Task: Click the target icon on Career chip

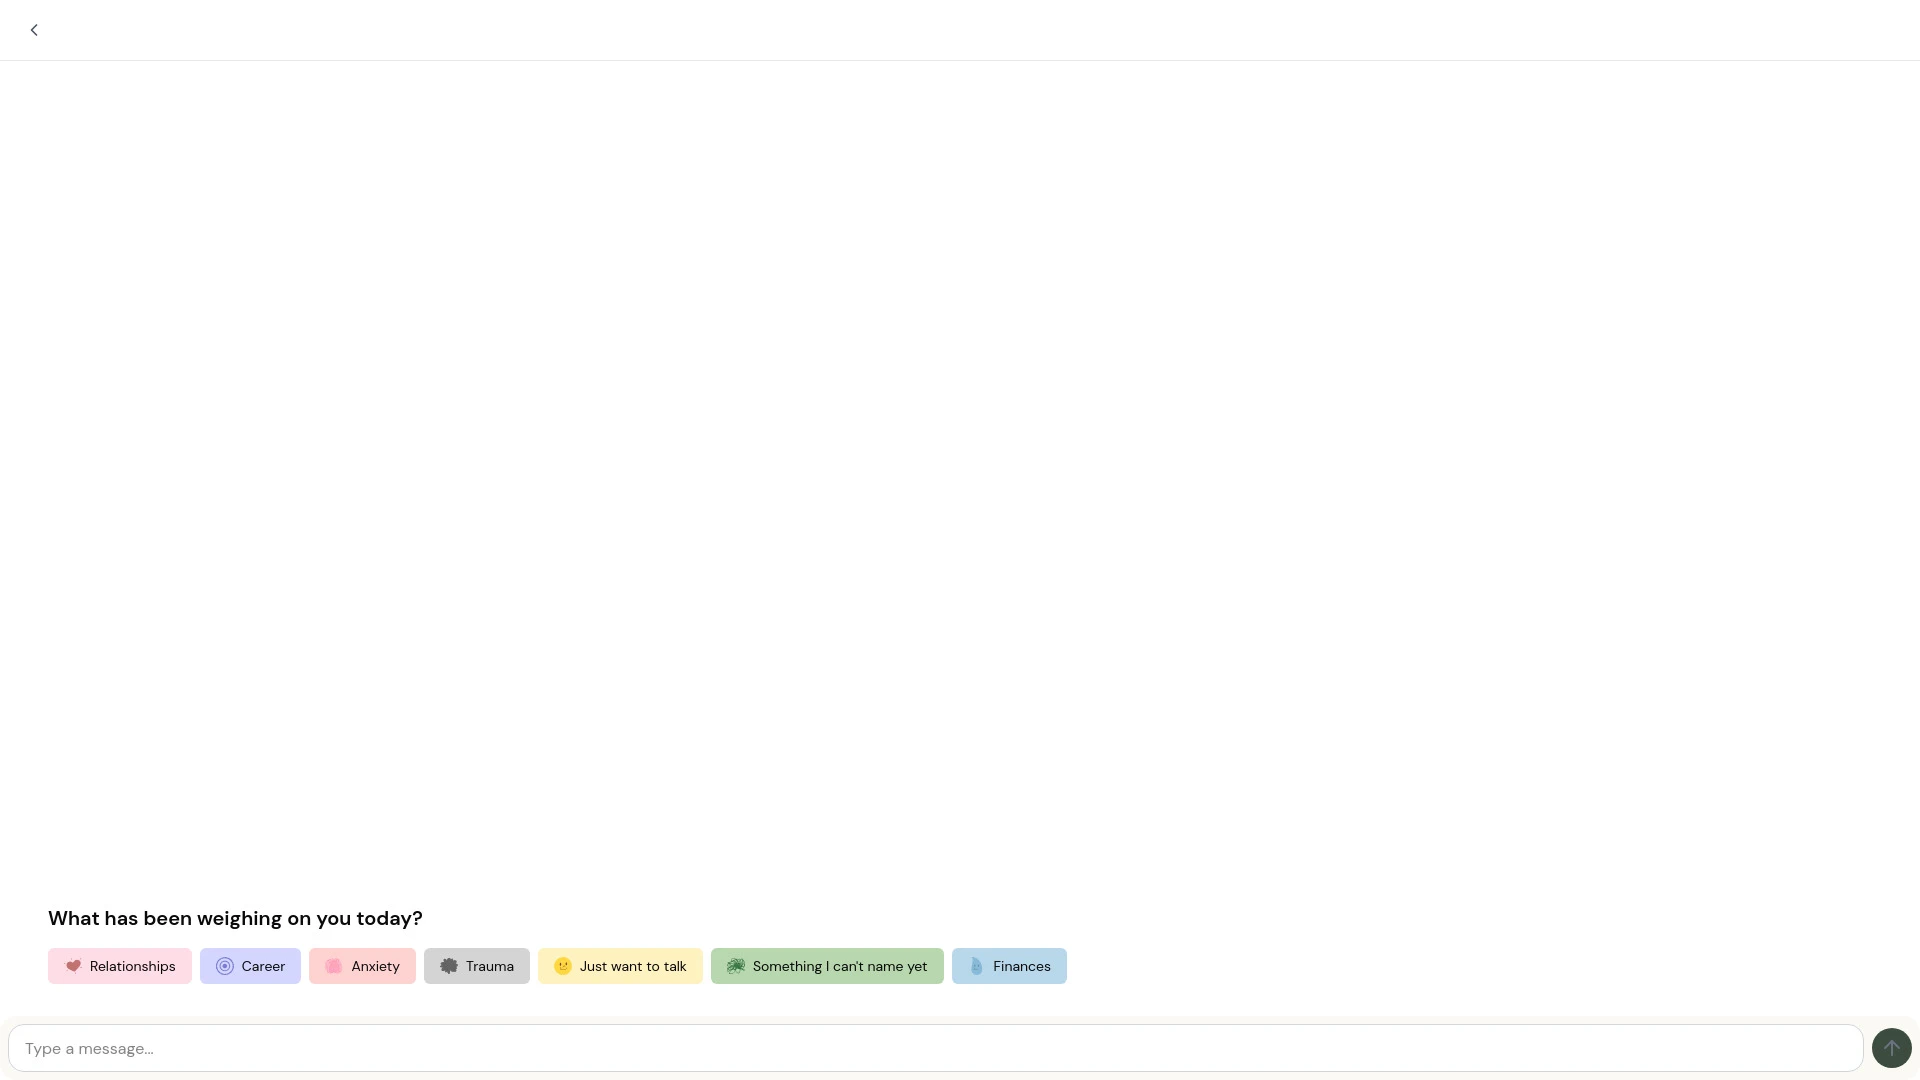Action: (x=225, y=966)
